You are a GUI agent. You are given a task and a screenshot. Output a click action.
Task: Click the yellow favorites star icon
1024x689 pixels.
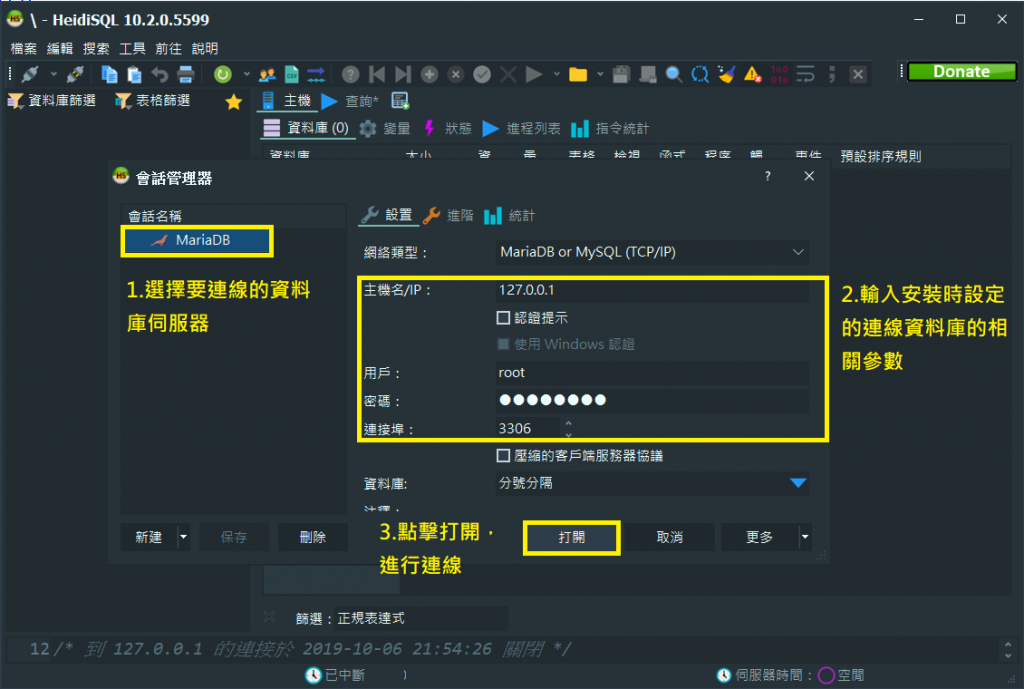[233, 102]
